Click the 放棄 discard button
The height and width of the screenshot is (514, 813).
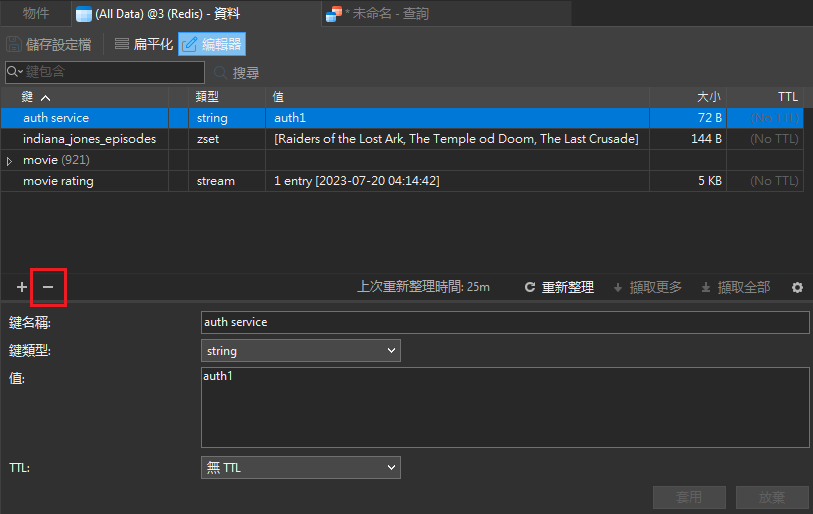(x=772, y=497)
